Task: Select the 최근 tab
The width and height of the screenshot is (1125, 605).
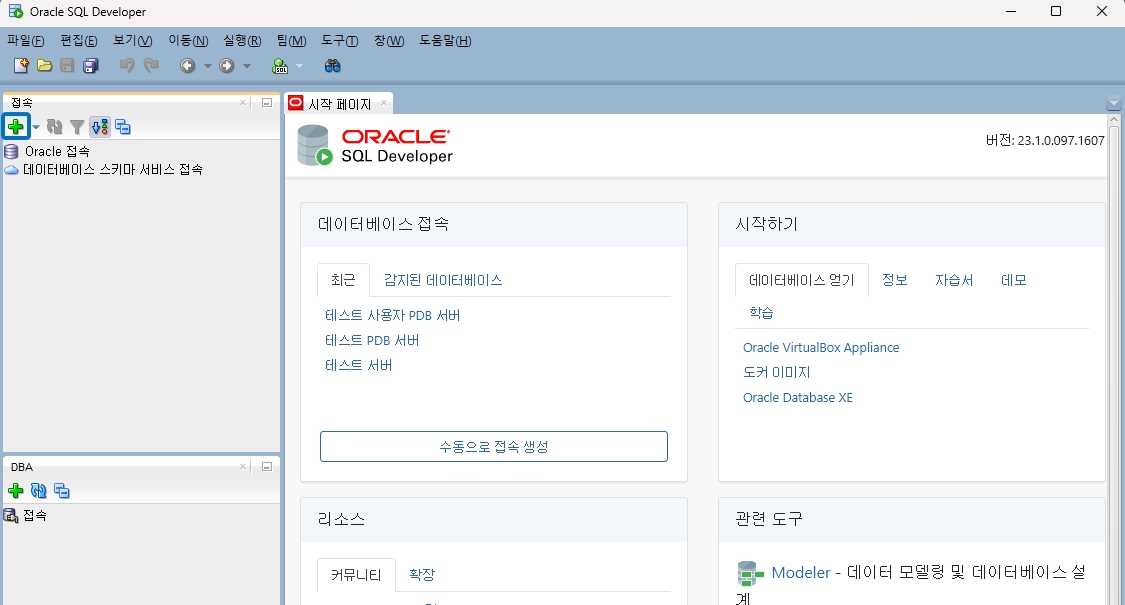Action: 343,280
